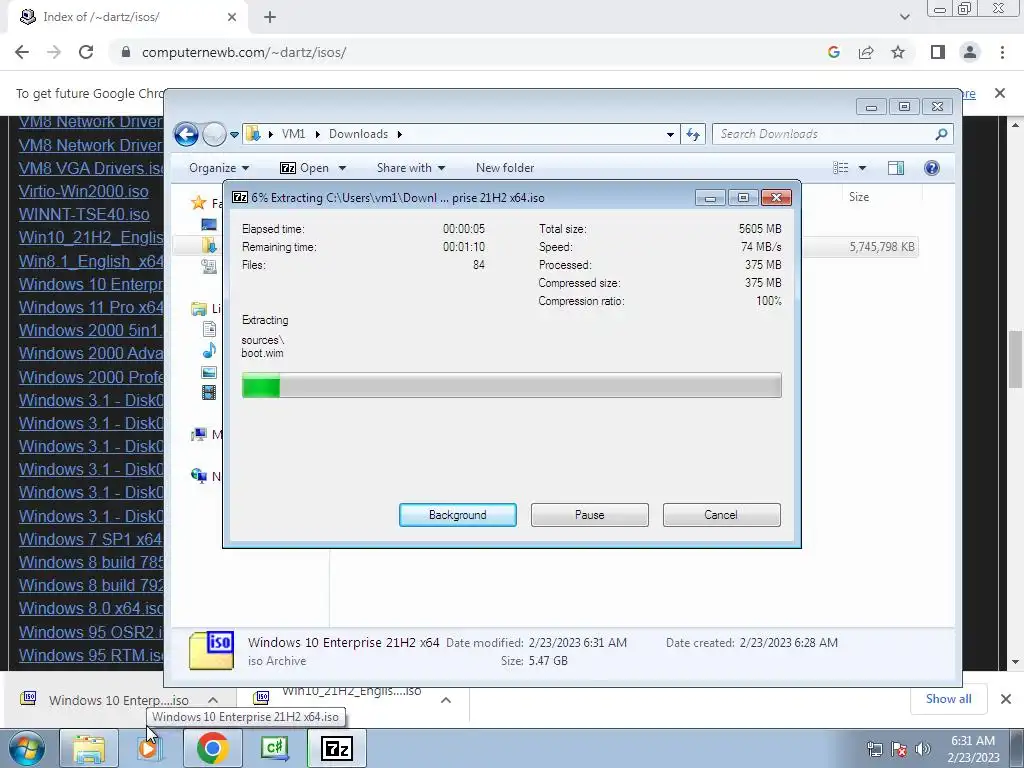
Task: Expand the view options dropdown arrow
Action: click(862, 168)
